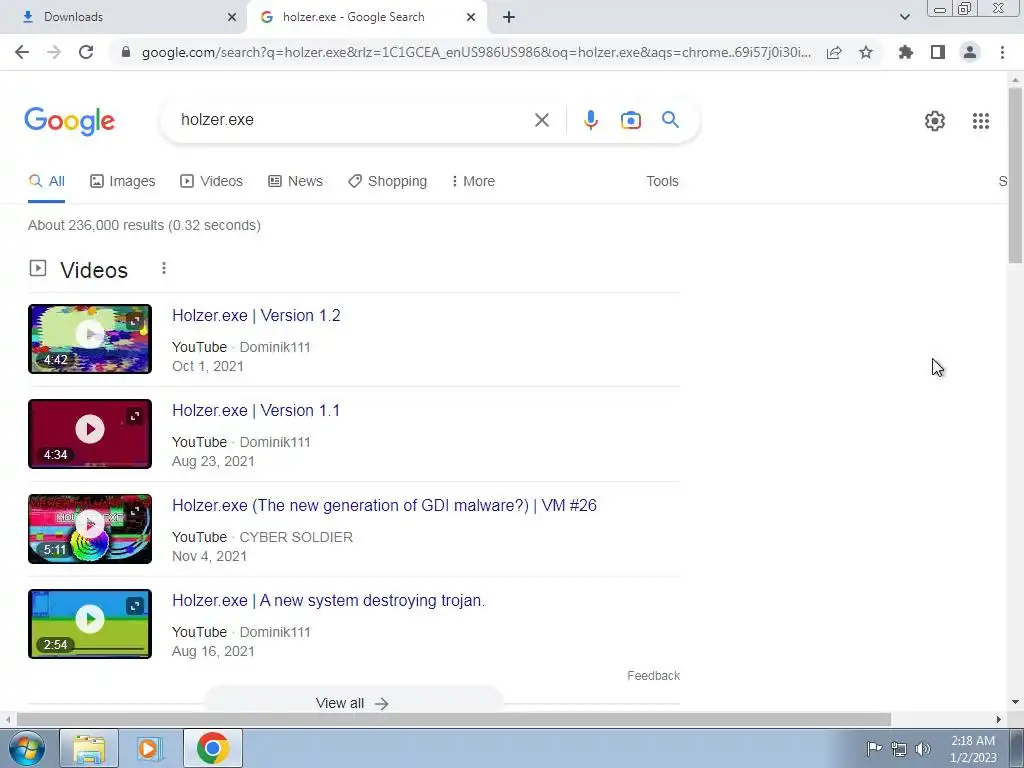Clear the search box with X
This screenshot has height=768, width=1024.
tap(541, 120)
